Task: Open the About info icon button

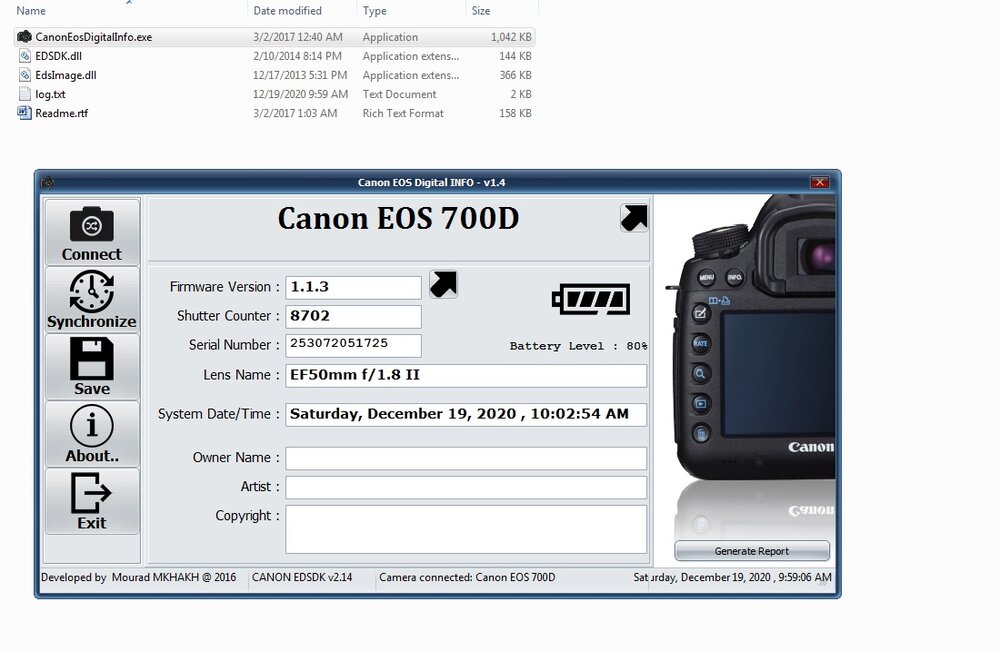Action: [x=91, y=434]
